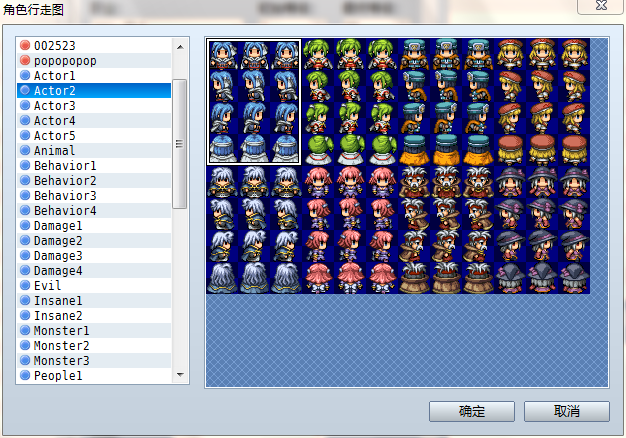Image resolution: width=626 pixels, height=438 pixels.
Task: Pick the Animal character sheet
Action: (94, 151)
